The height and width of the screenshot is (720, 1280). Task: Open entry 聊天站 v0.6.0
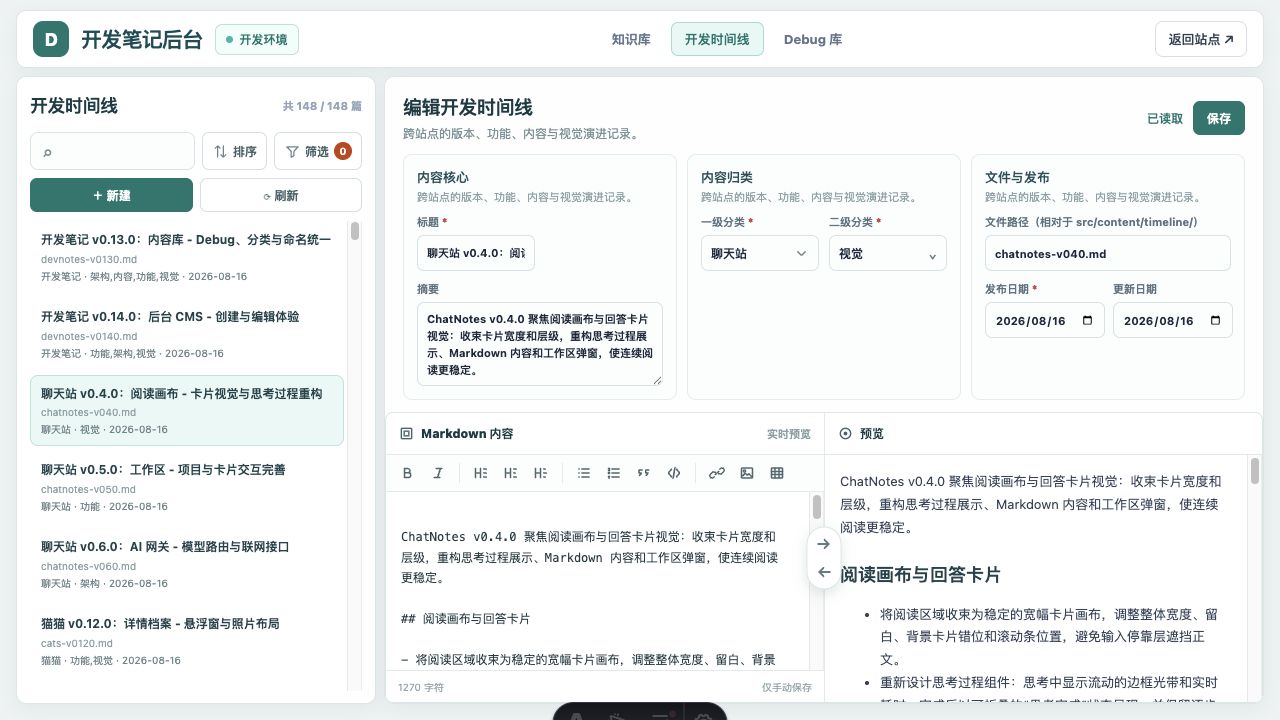tap(187, 564)
